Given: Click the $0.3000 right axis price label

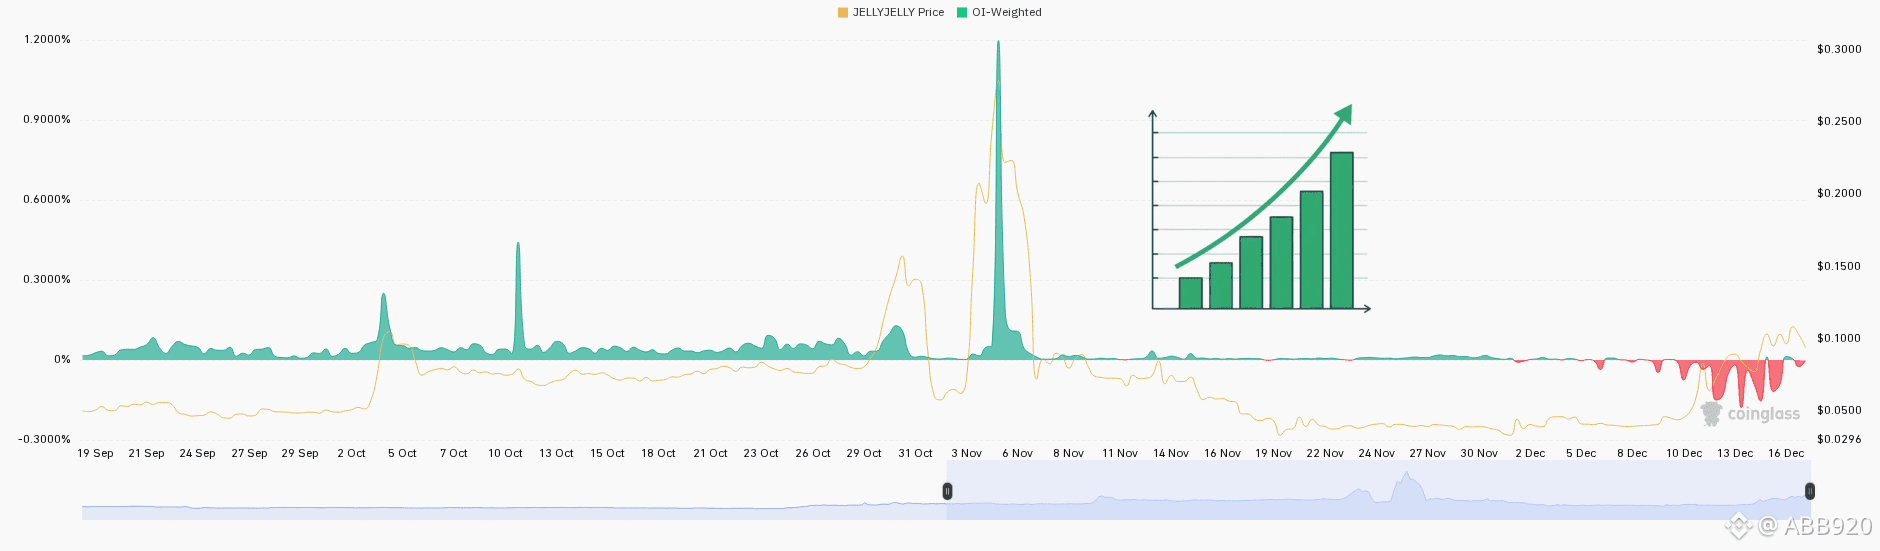Looking at the screenshot, I should click(1839, 49).
